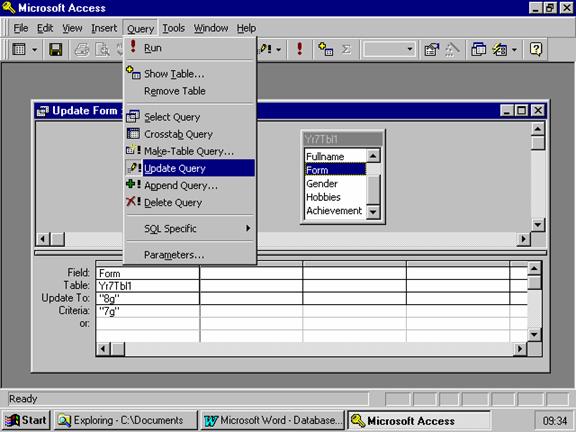
Task: Click the Build wand toolbar icon
Action: (x=452, y=49)
